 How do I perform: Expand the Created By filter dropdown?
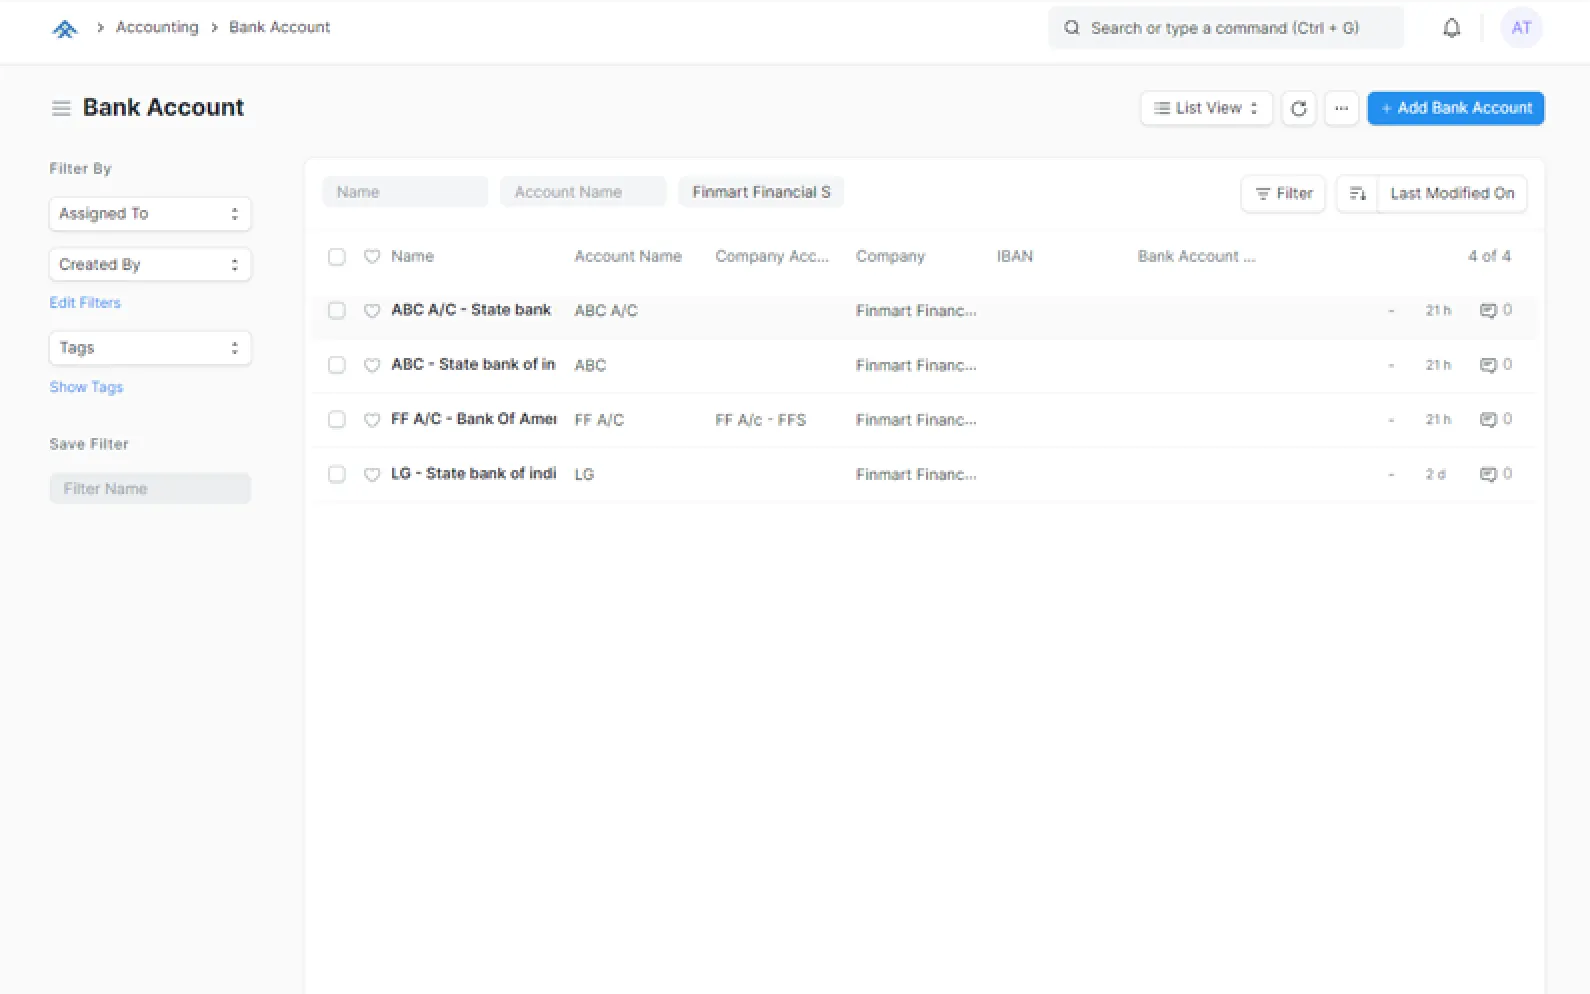(x=150, y=265)
